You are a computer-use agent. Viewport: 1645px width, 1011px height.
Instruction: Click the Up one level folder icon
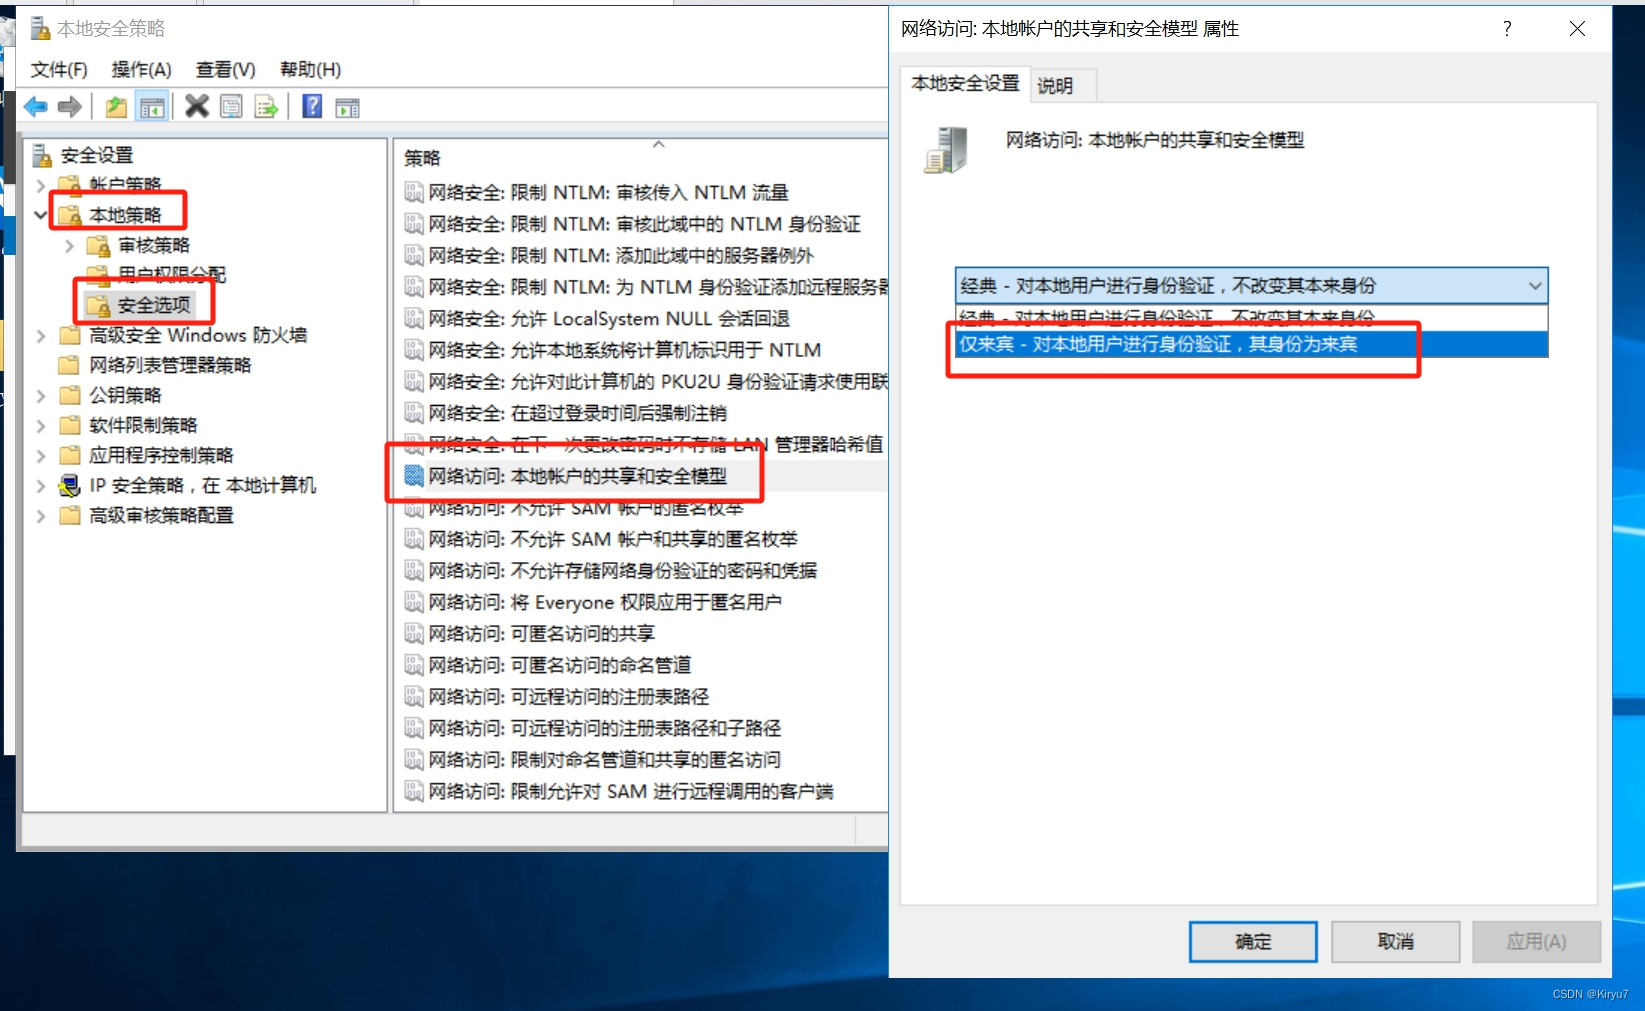(x=116, y=107)
